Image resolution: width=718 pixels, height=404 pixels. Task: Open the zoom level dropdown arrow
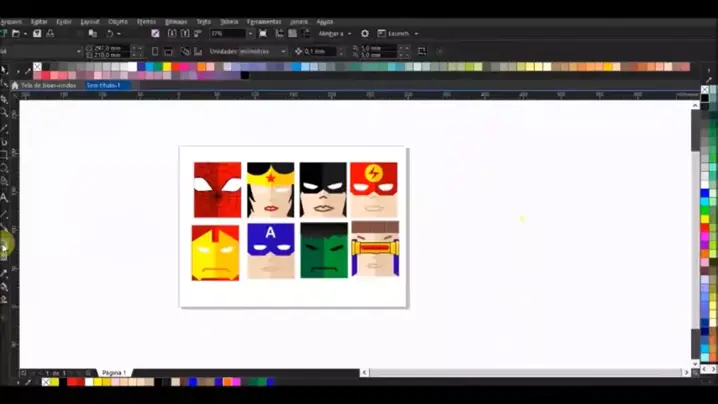click(x=250, y=33)
